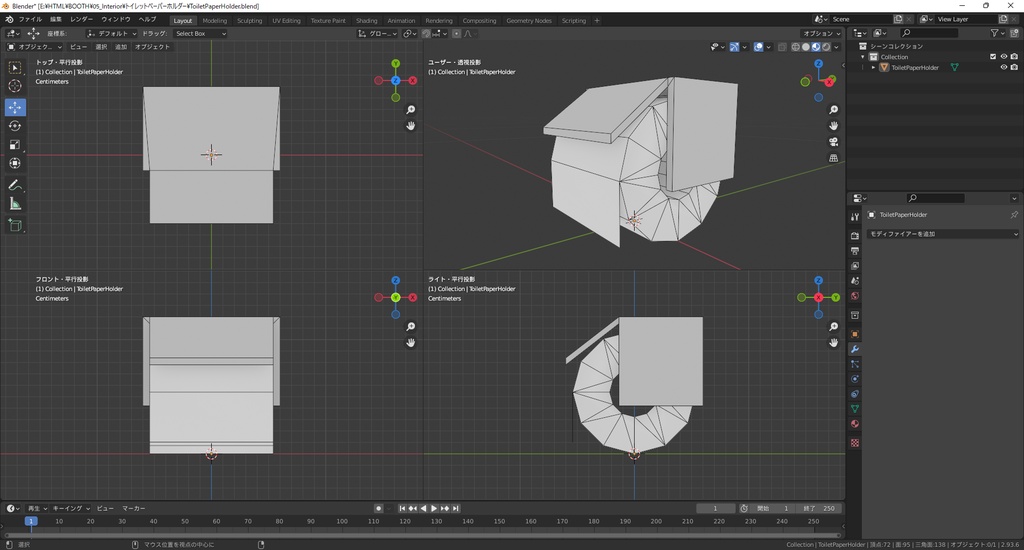Hide ToiletPaperHolder using its eye icon

1003,68
